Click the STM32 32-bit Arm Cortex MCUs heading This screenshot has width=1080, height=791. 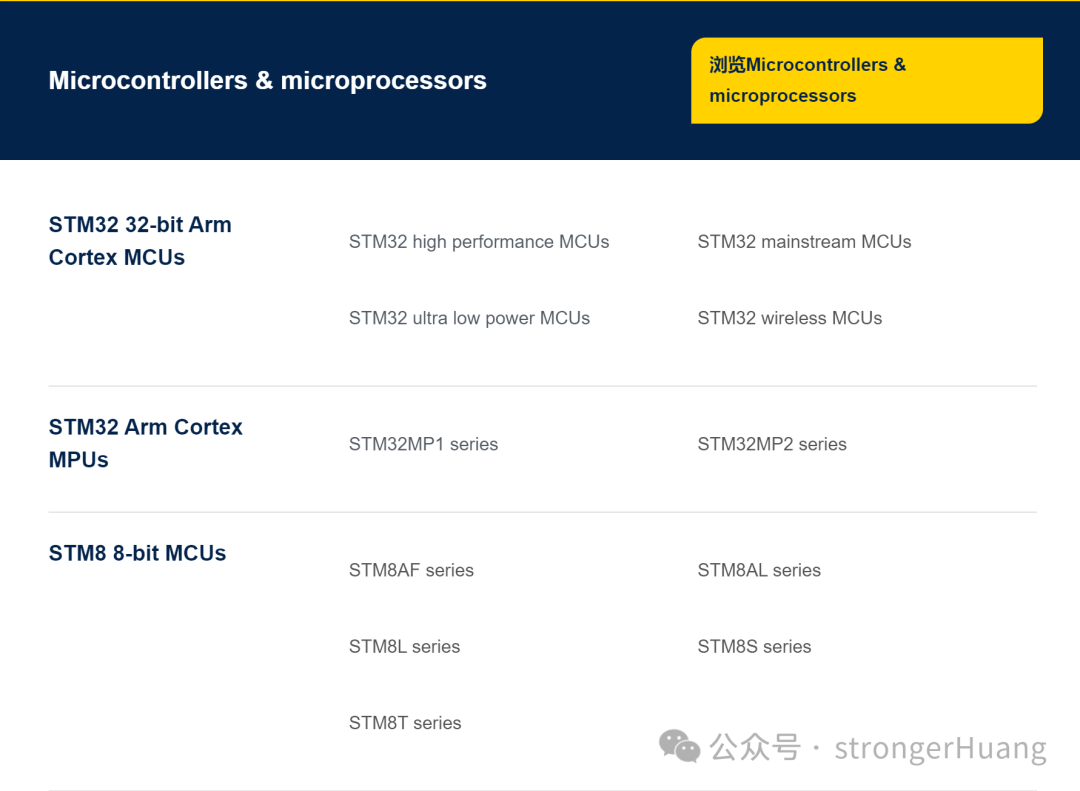[x=140, y=240]
